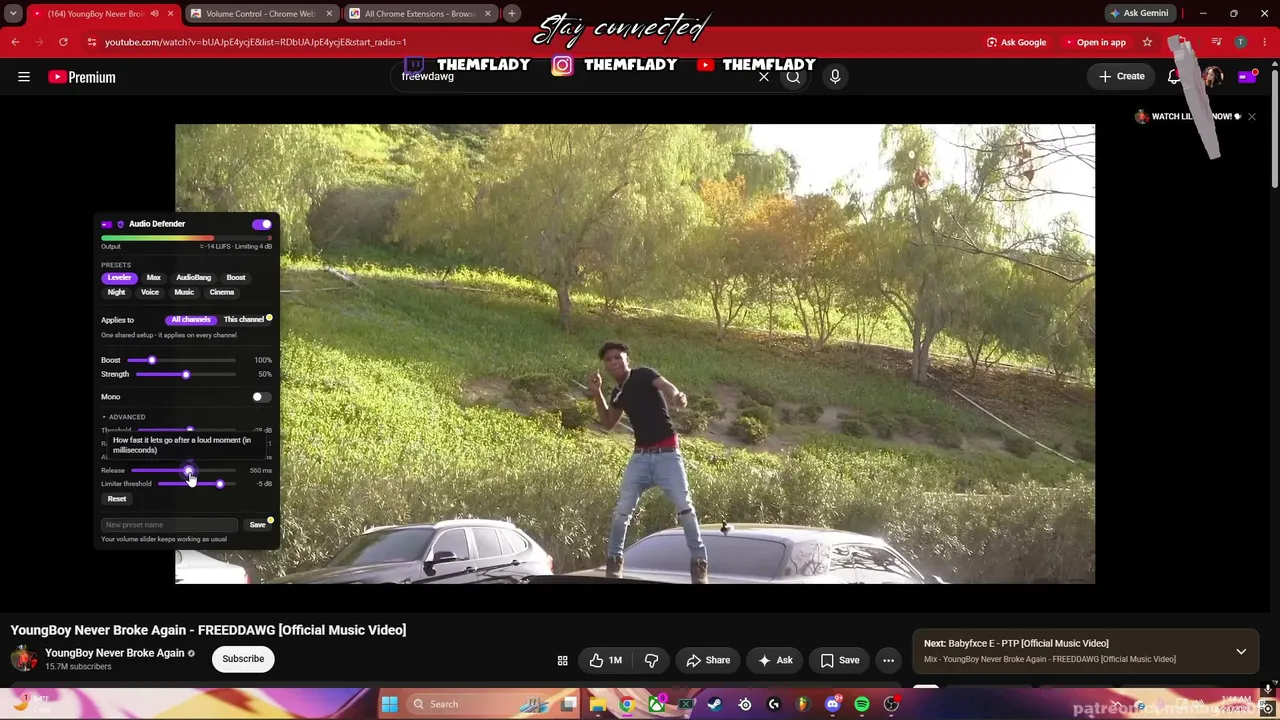
Task: Open the Chrome tab search dropdown
Action: tap(13, 14)
